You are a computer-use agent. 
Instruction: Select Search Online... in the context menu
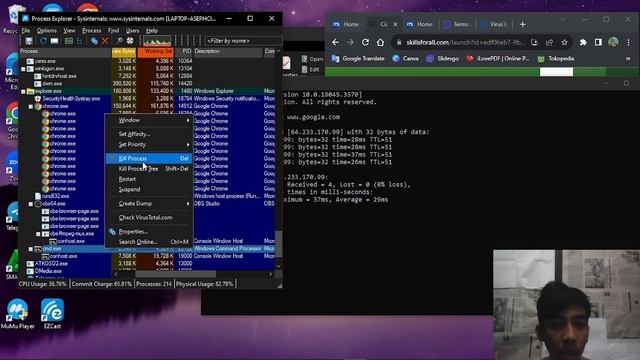point(149,242)
